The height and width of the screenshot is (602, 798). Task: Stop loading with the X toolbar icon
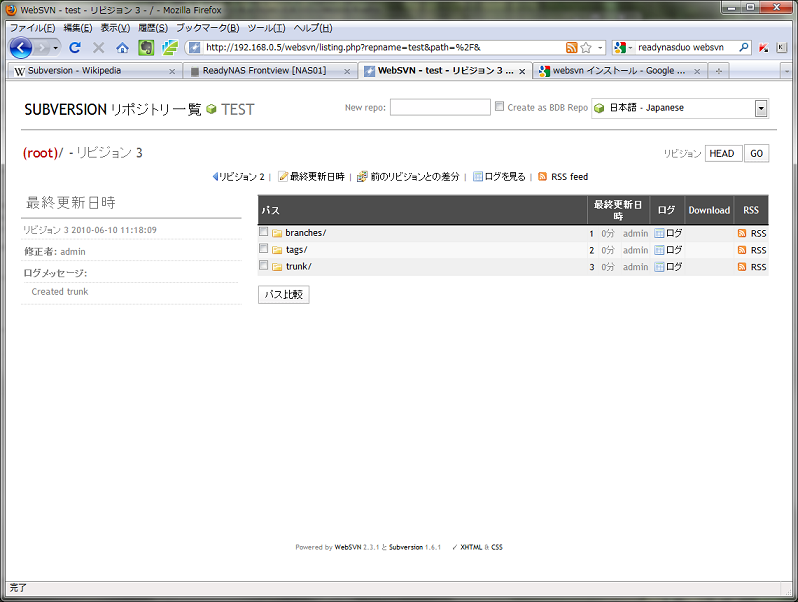99,48
